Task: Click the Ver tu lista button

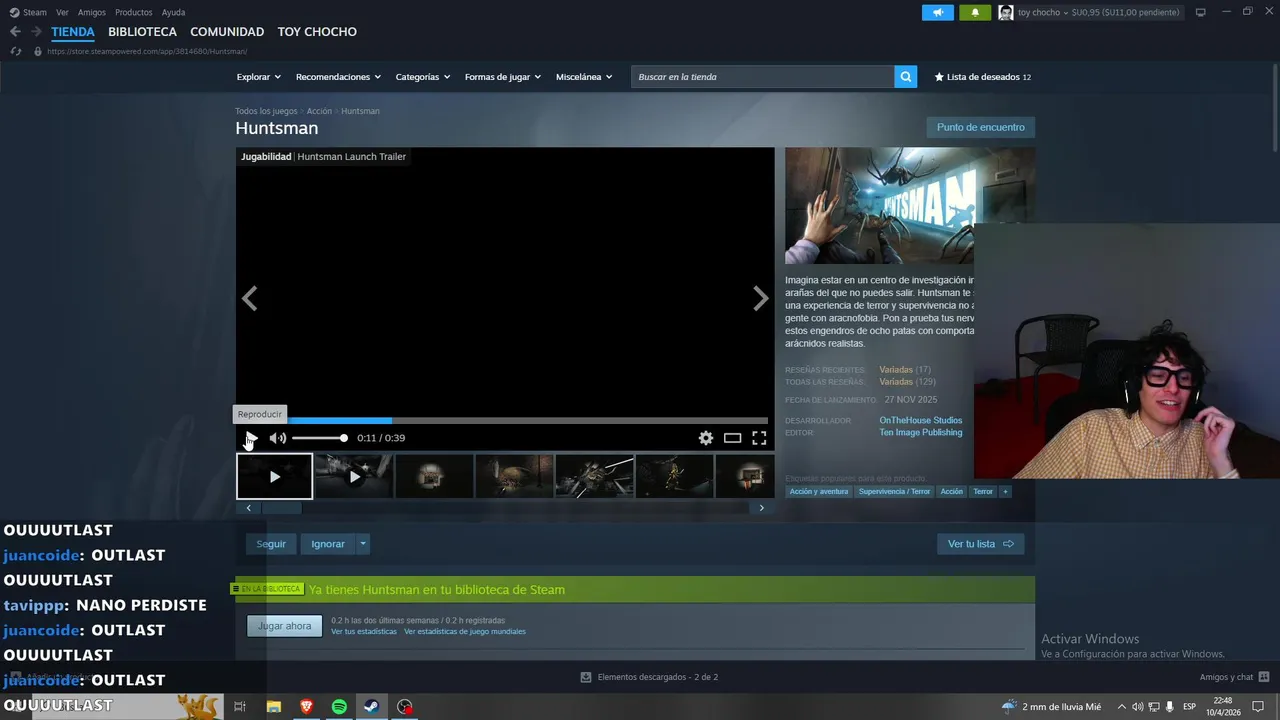Action: coord(980,544)
